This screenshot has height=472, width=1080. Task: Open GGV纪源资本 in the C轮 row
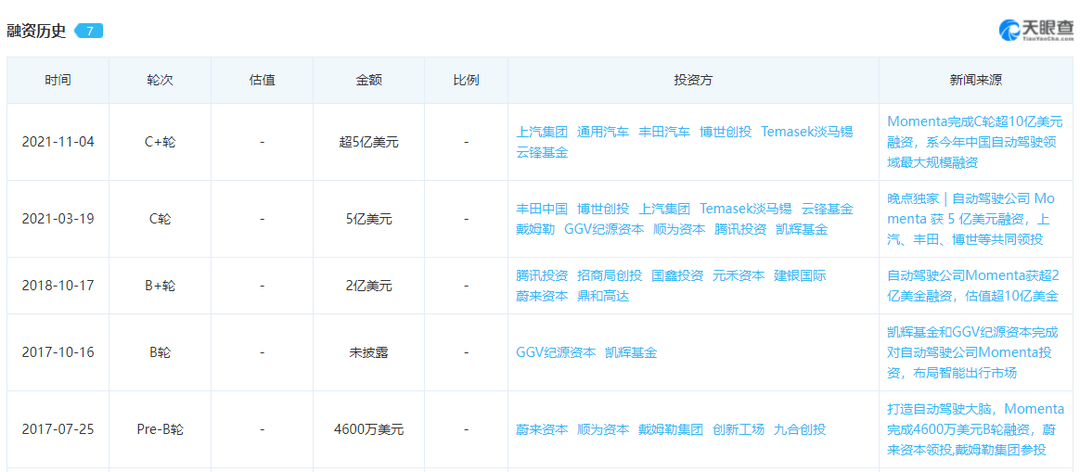(x=604, y=229)
